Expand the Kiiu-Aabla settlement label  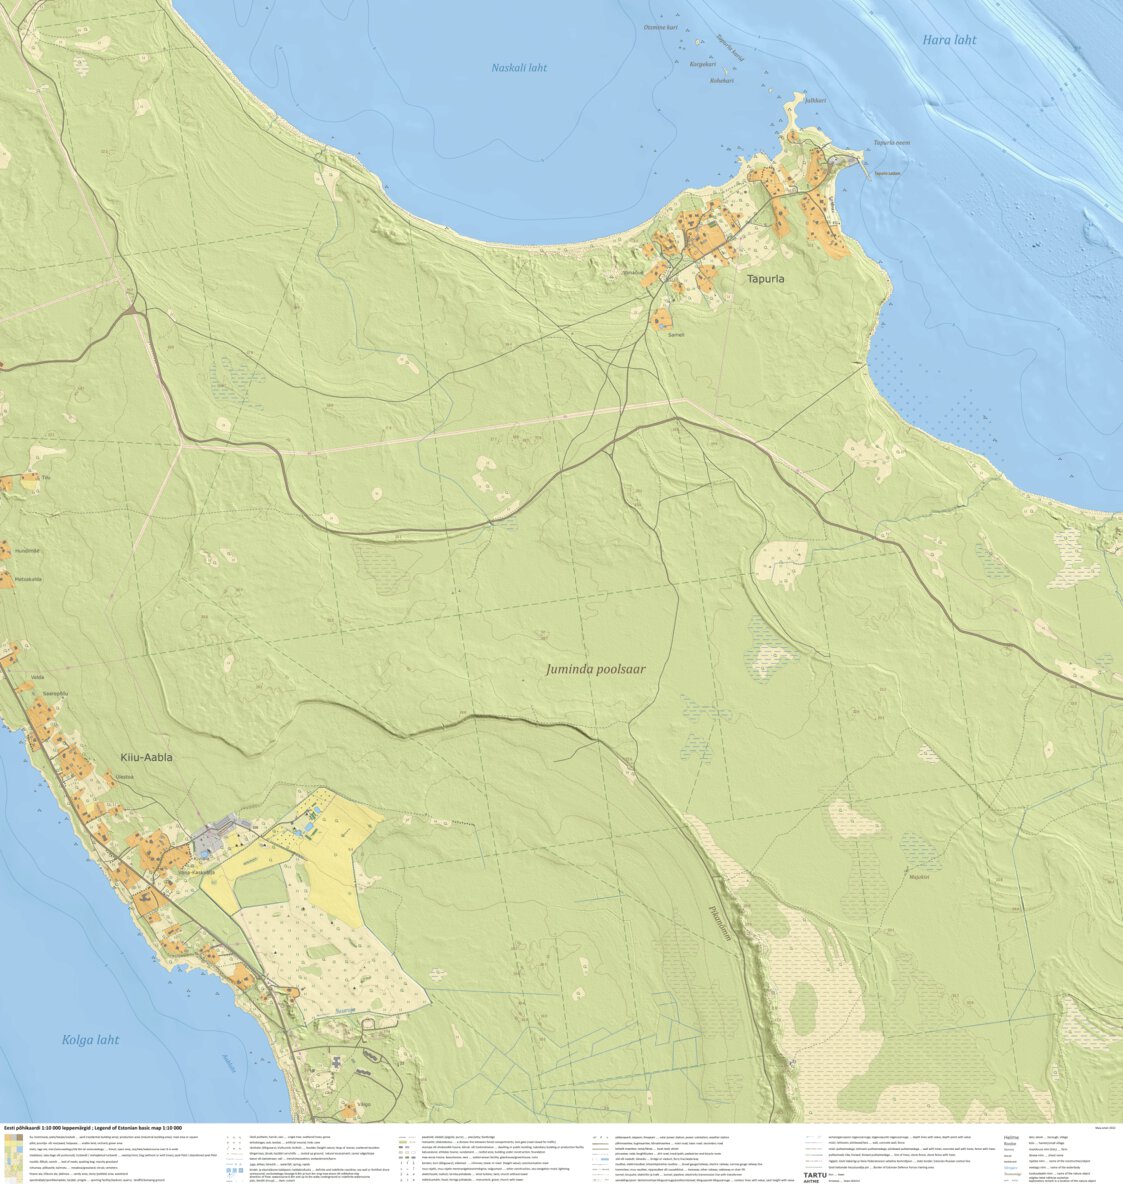click(x=147, y=758)
